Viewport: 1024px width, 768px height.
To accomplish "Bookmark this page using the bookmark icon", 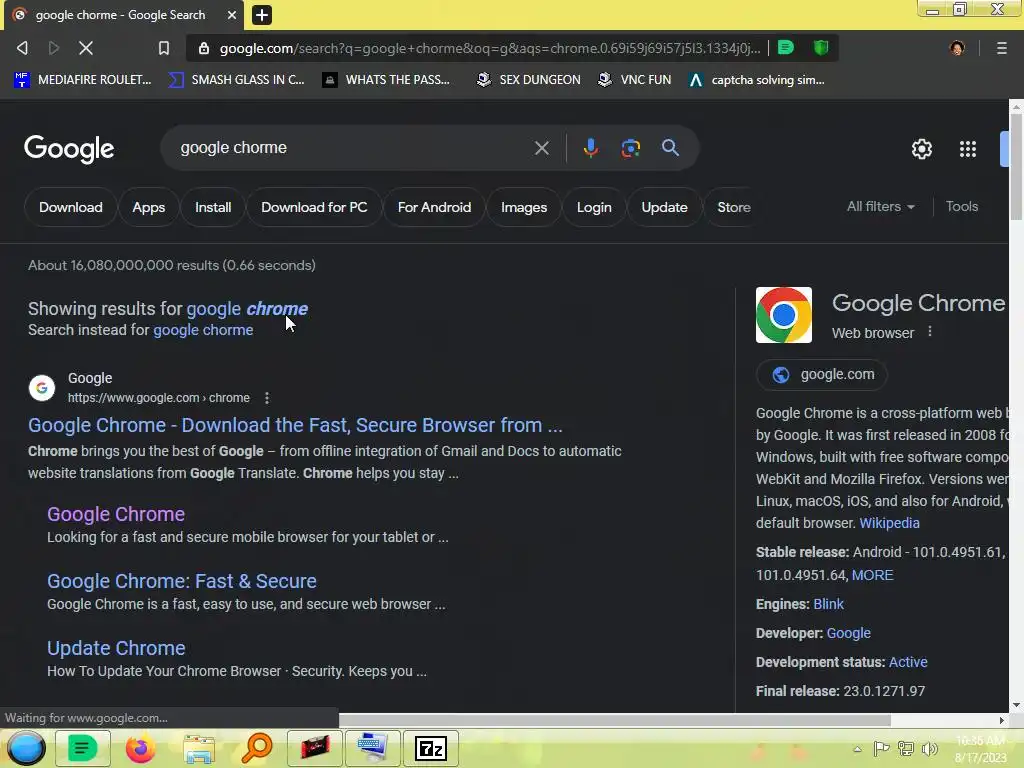I will pyautogui.click(x=164, y=48).
